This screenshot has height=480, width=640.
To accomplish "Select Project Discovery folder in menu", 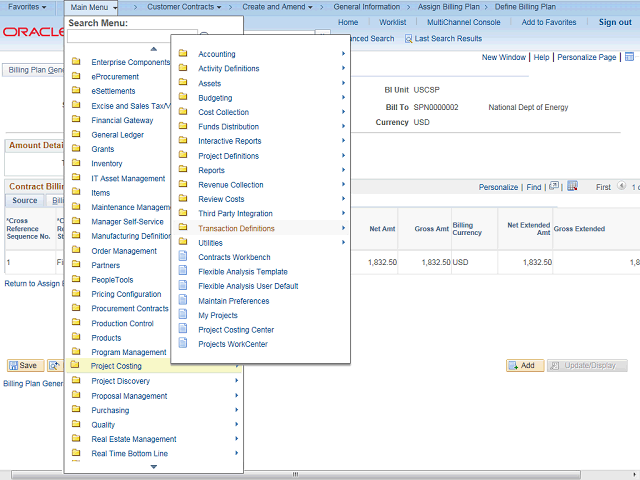I will click(x=120, y=381).
